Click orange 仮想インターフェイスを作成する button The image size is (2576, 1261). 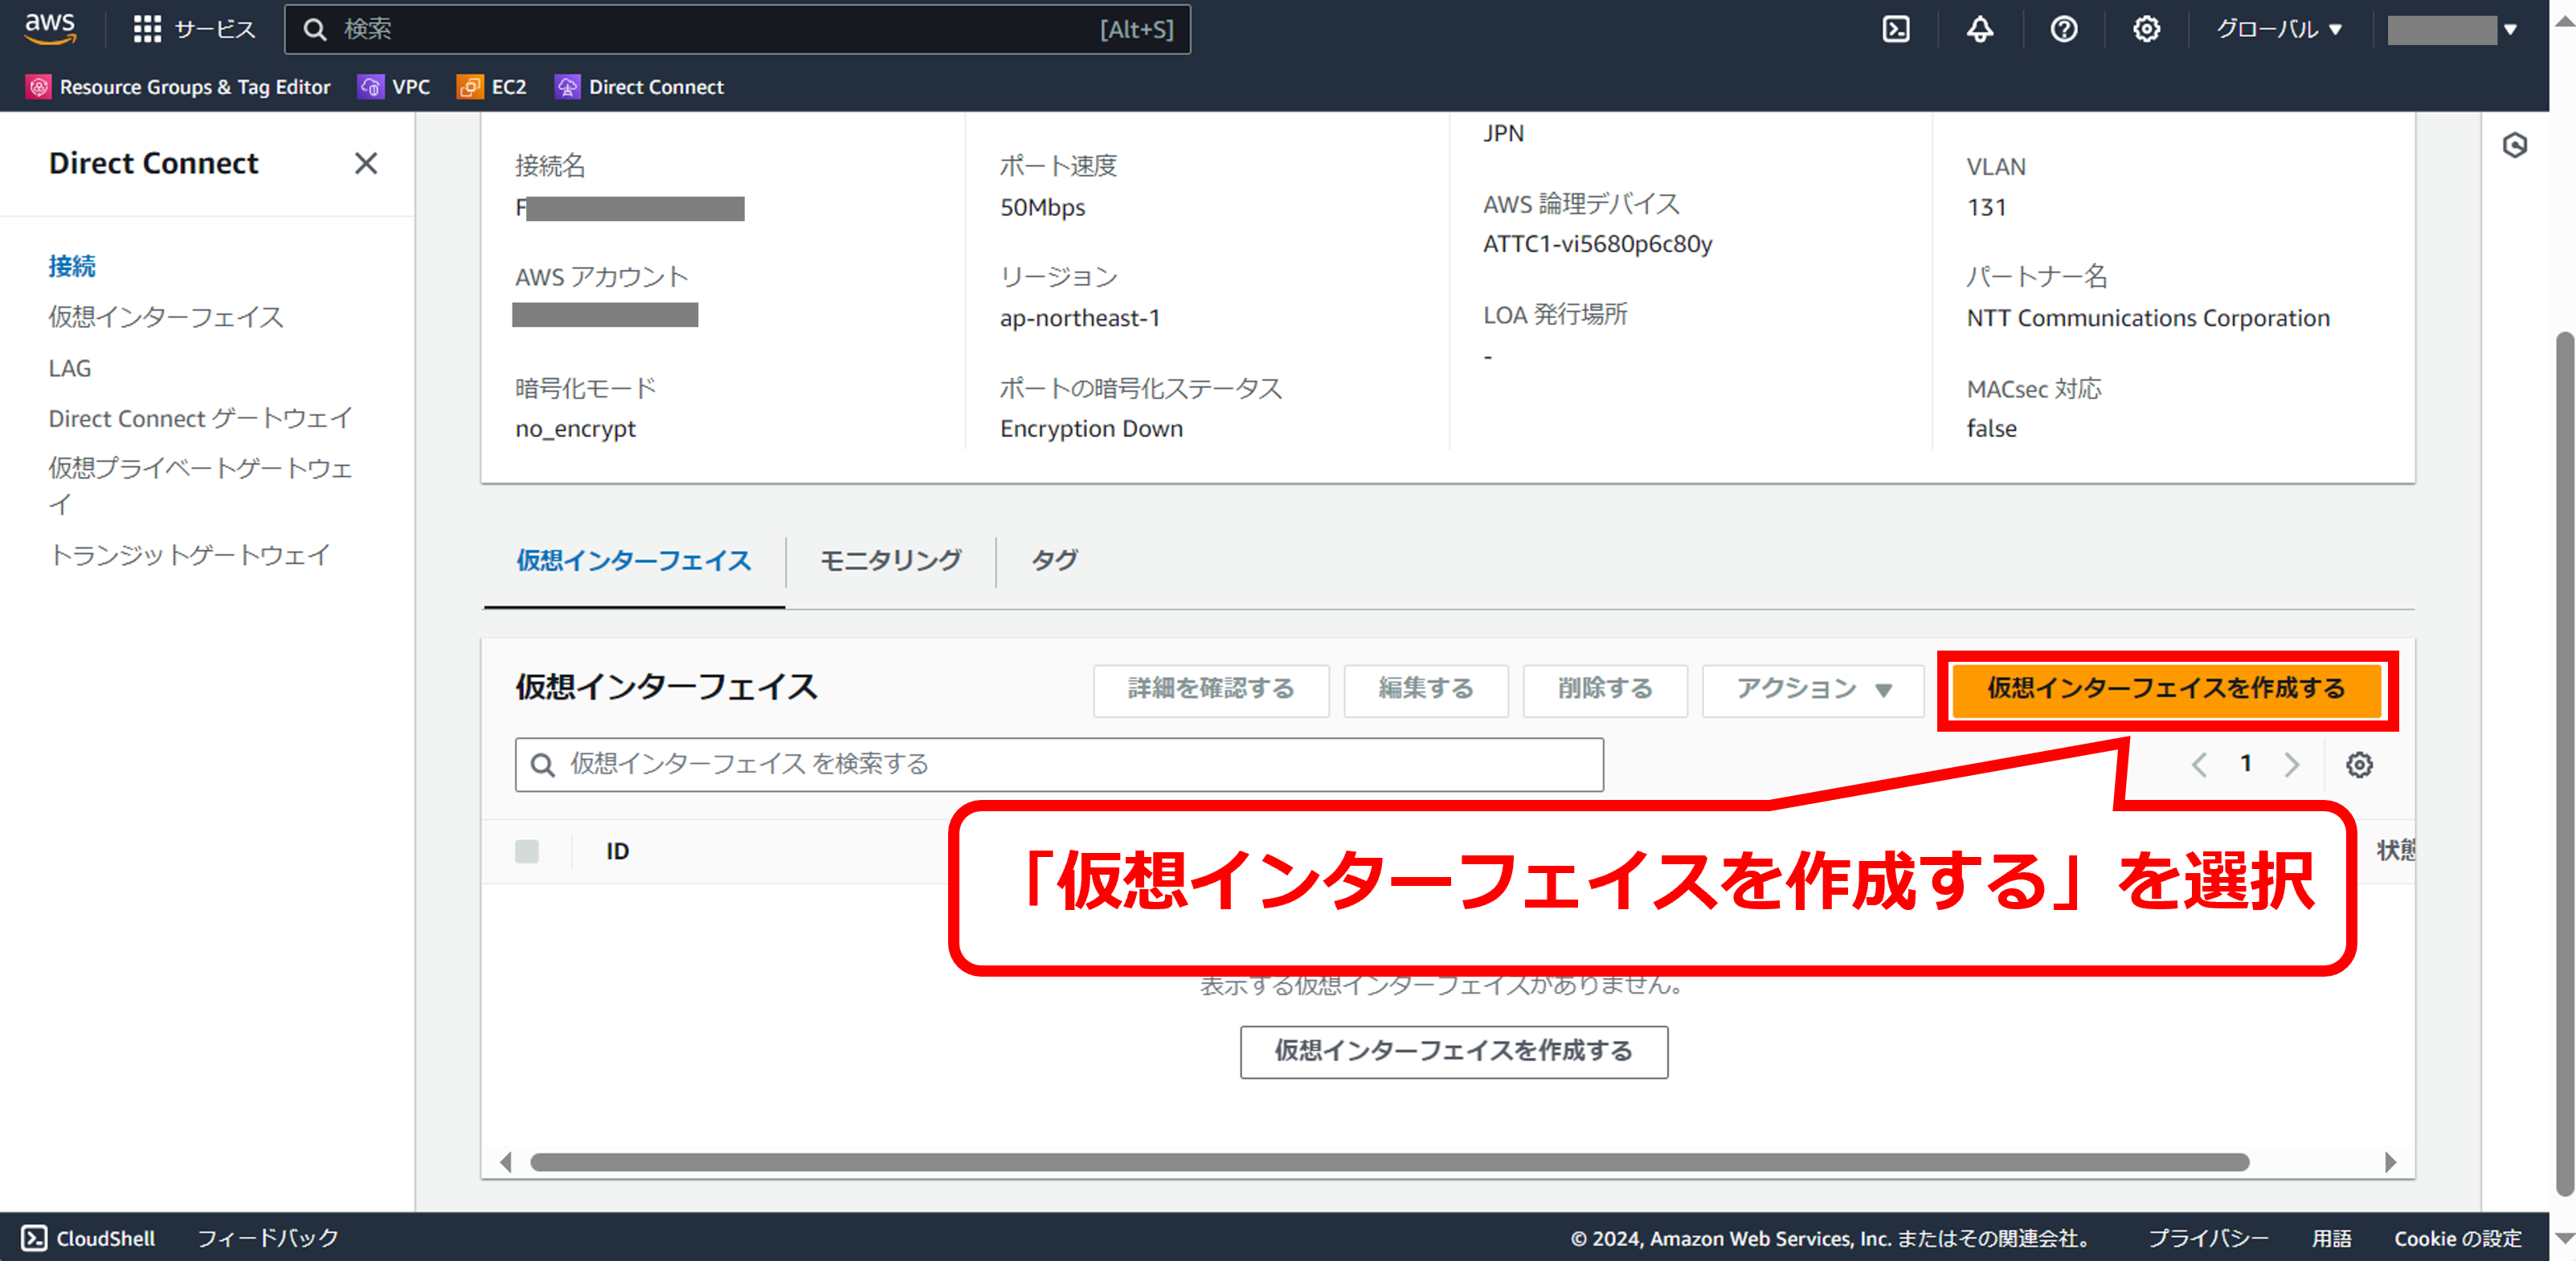[2166, 689]
